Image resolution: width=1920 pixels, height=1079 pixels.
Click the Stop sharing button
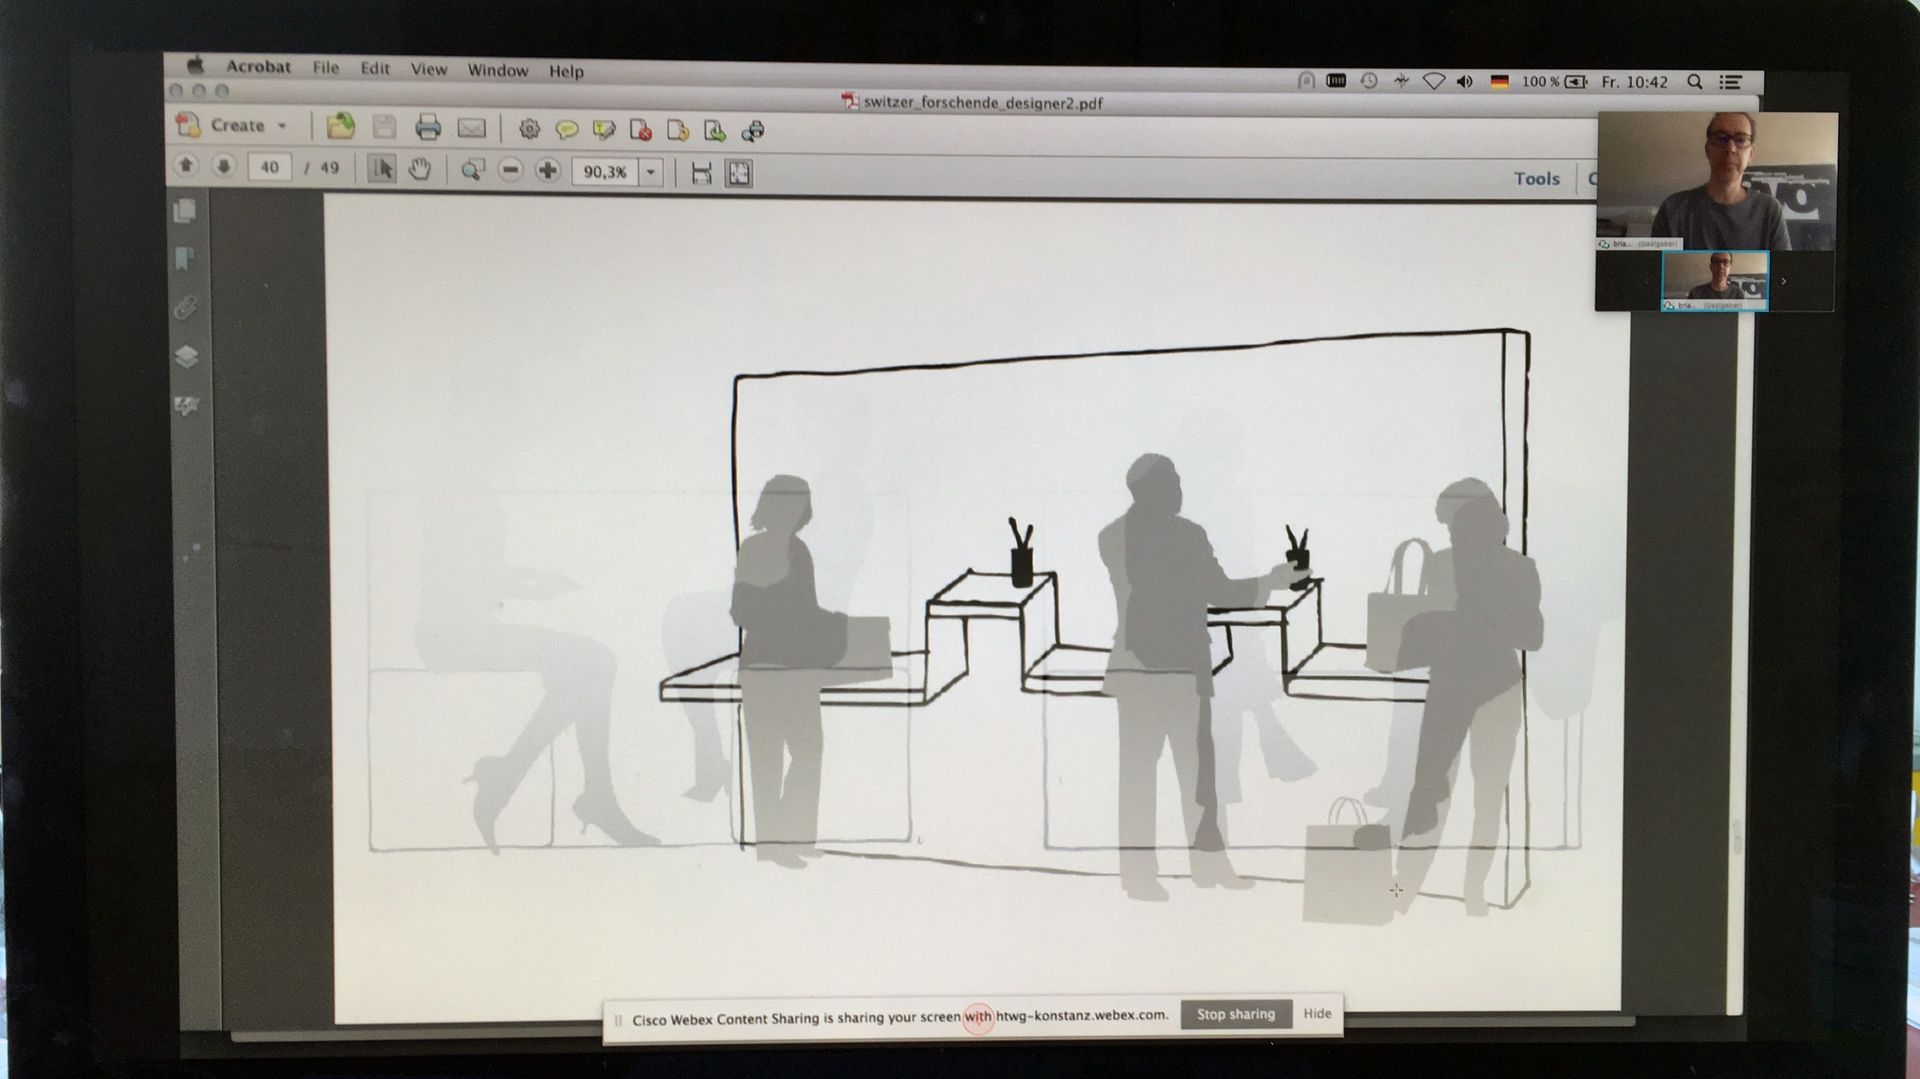coord(1236,1014)
